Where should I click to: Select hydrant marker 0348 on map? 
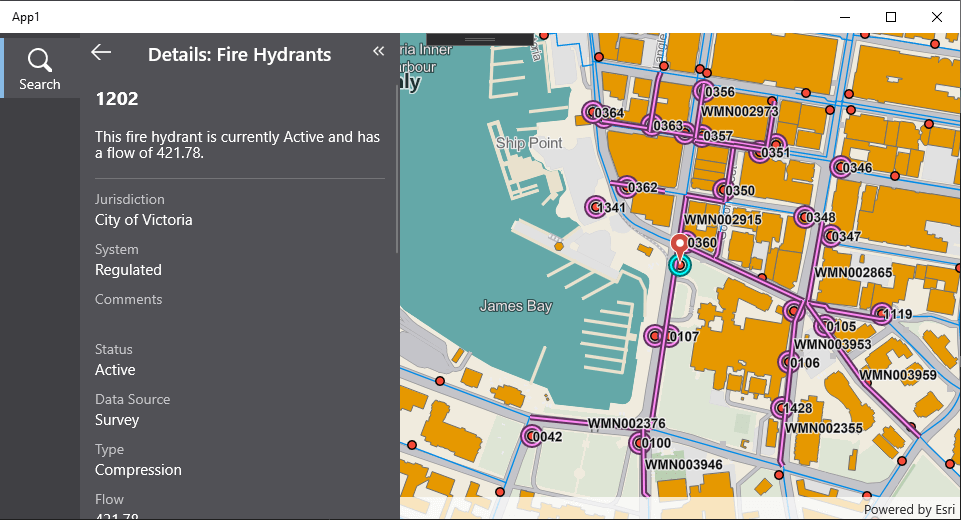click(x=805, y=217)
